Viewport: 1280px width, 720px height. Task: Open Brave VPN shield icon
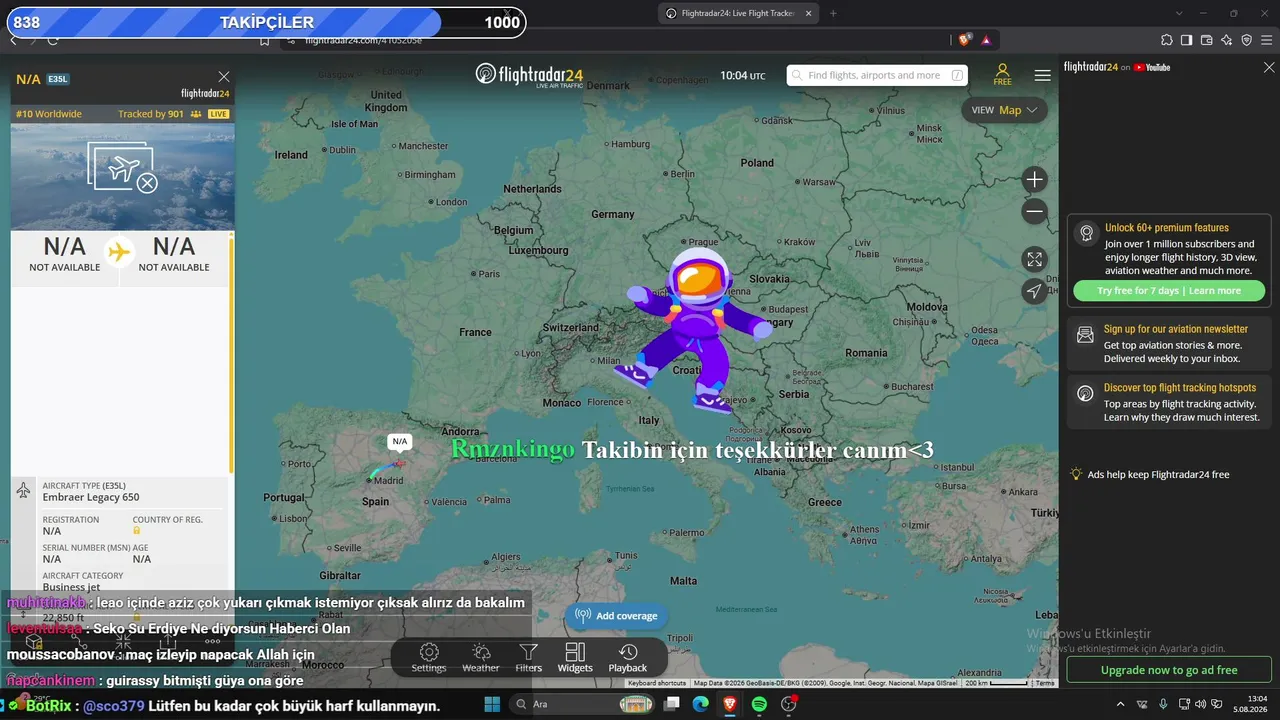pos(1246,40)
